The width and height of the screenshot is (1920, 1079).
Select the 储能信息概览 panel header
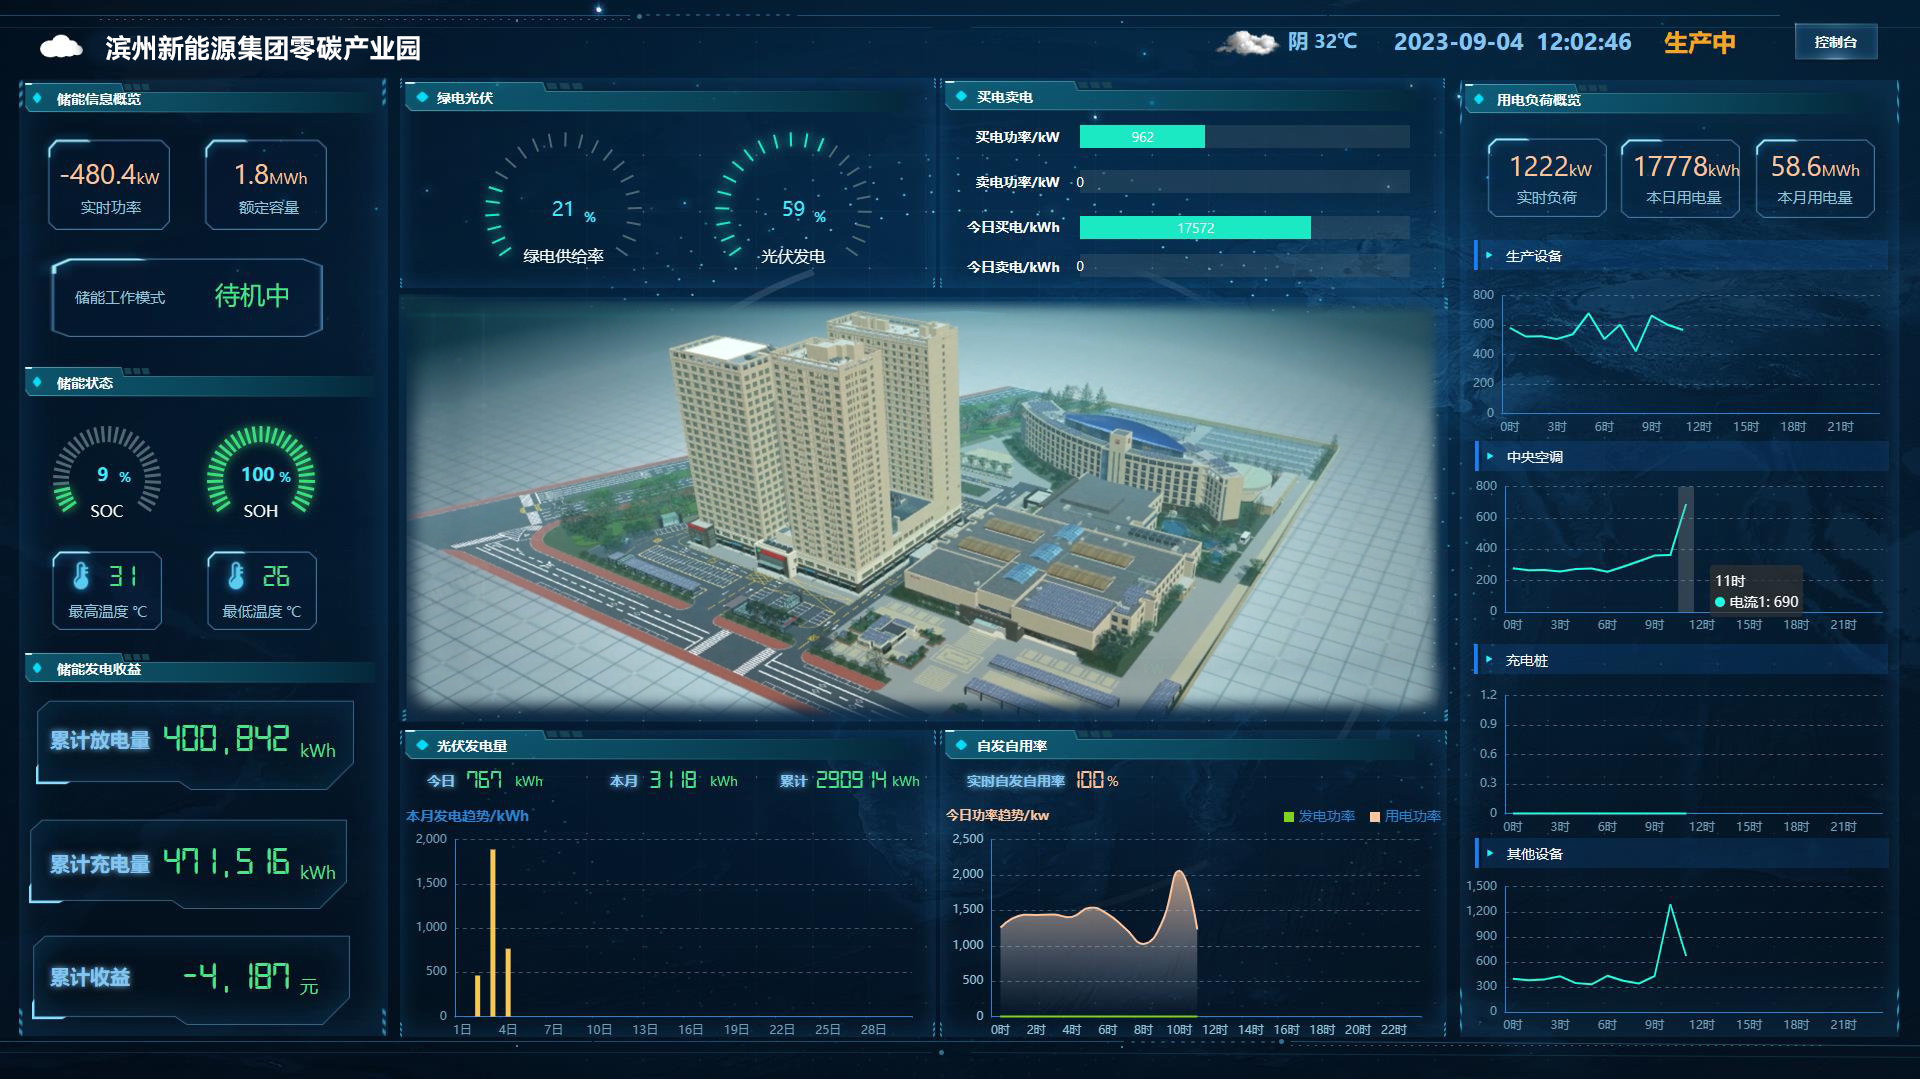[x=99, y=99]
